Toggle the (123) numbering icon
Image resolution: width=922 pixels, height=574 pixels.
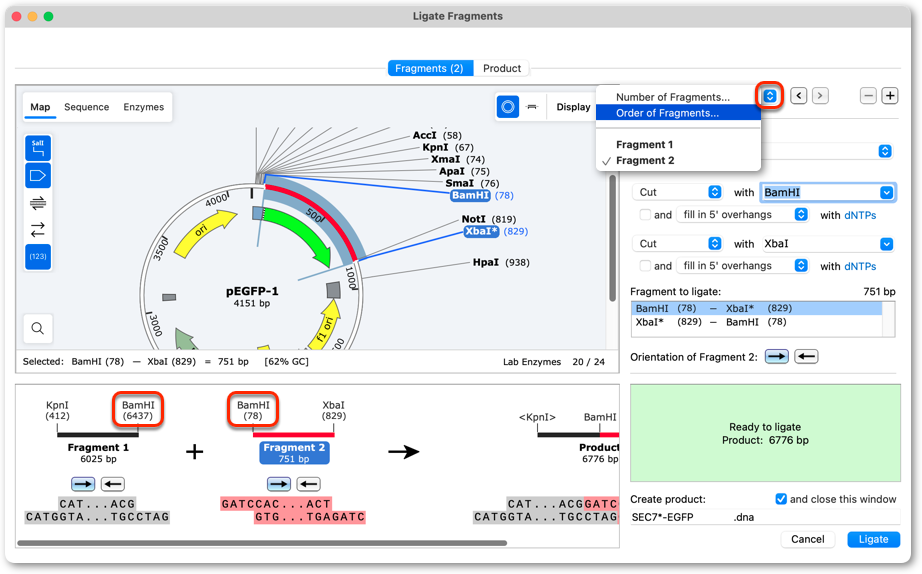click(38, 256)
